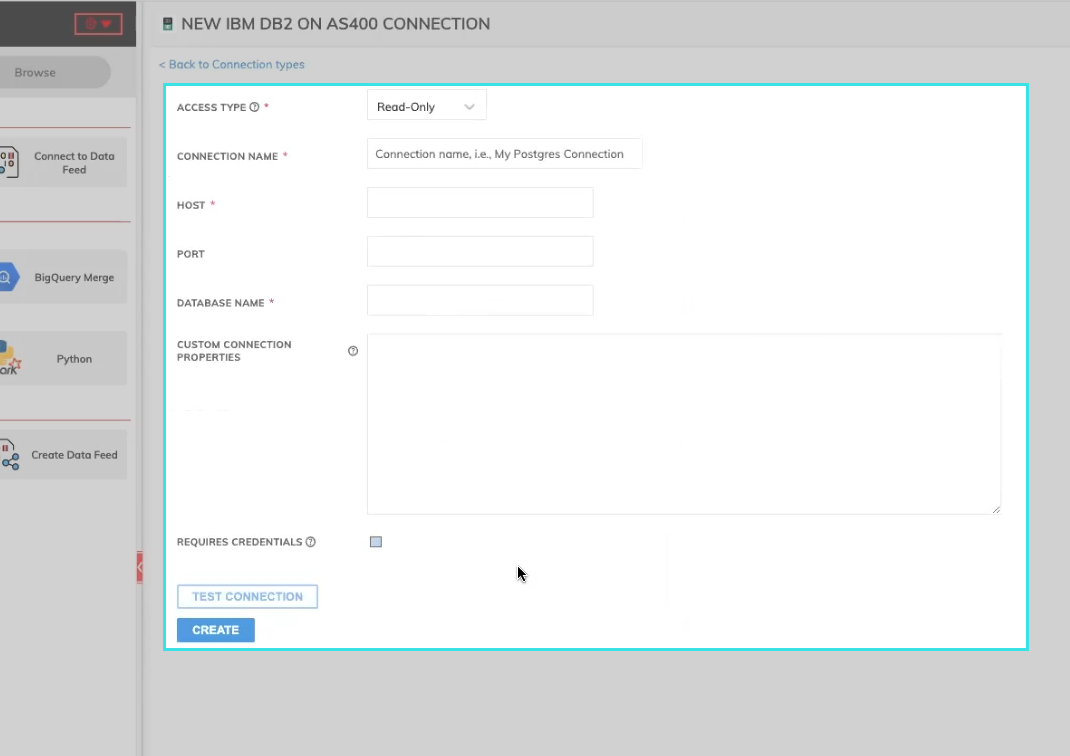Click the Connection Name input field
1070x756 pixels.
click(504, 154)
